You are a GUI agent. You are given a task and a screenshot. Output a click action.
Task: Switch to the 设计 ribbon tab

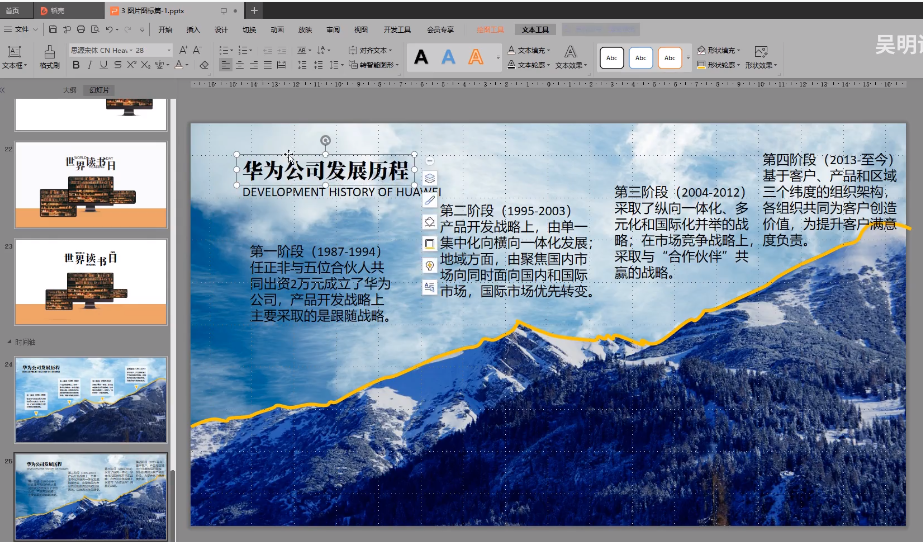tap(221, 29)
